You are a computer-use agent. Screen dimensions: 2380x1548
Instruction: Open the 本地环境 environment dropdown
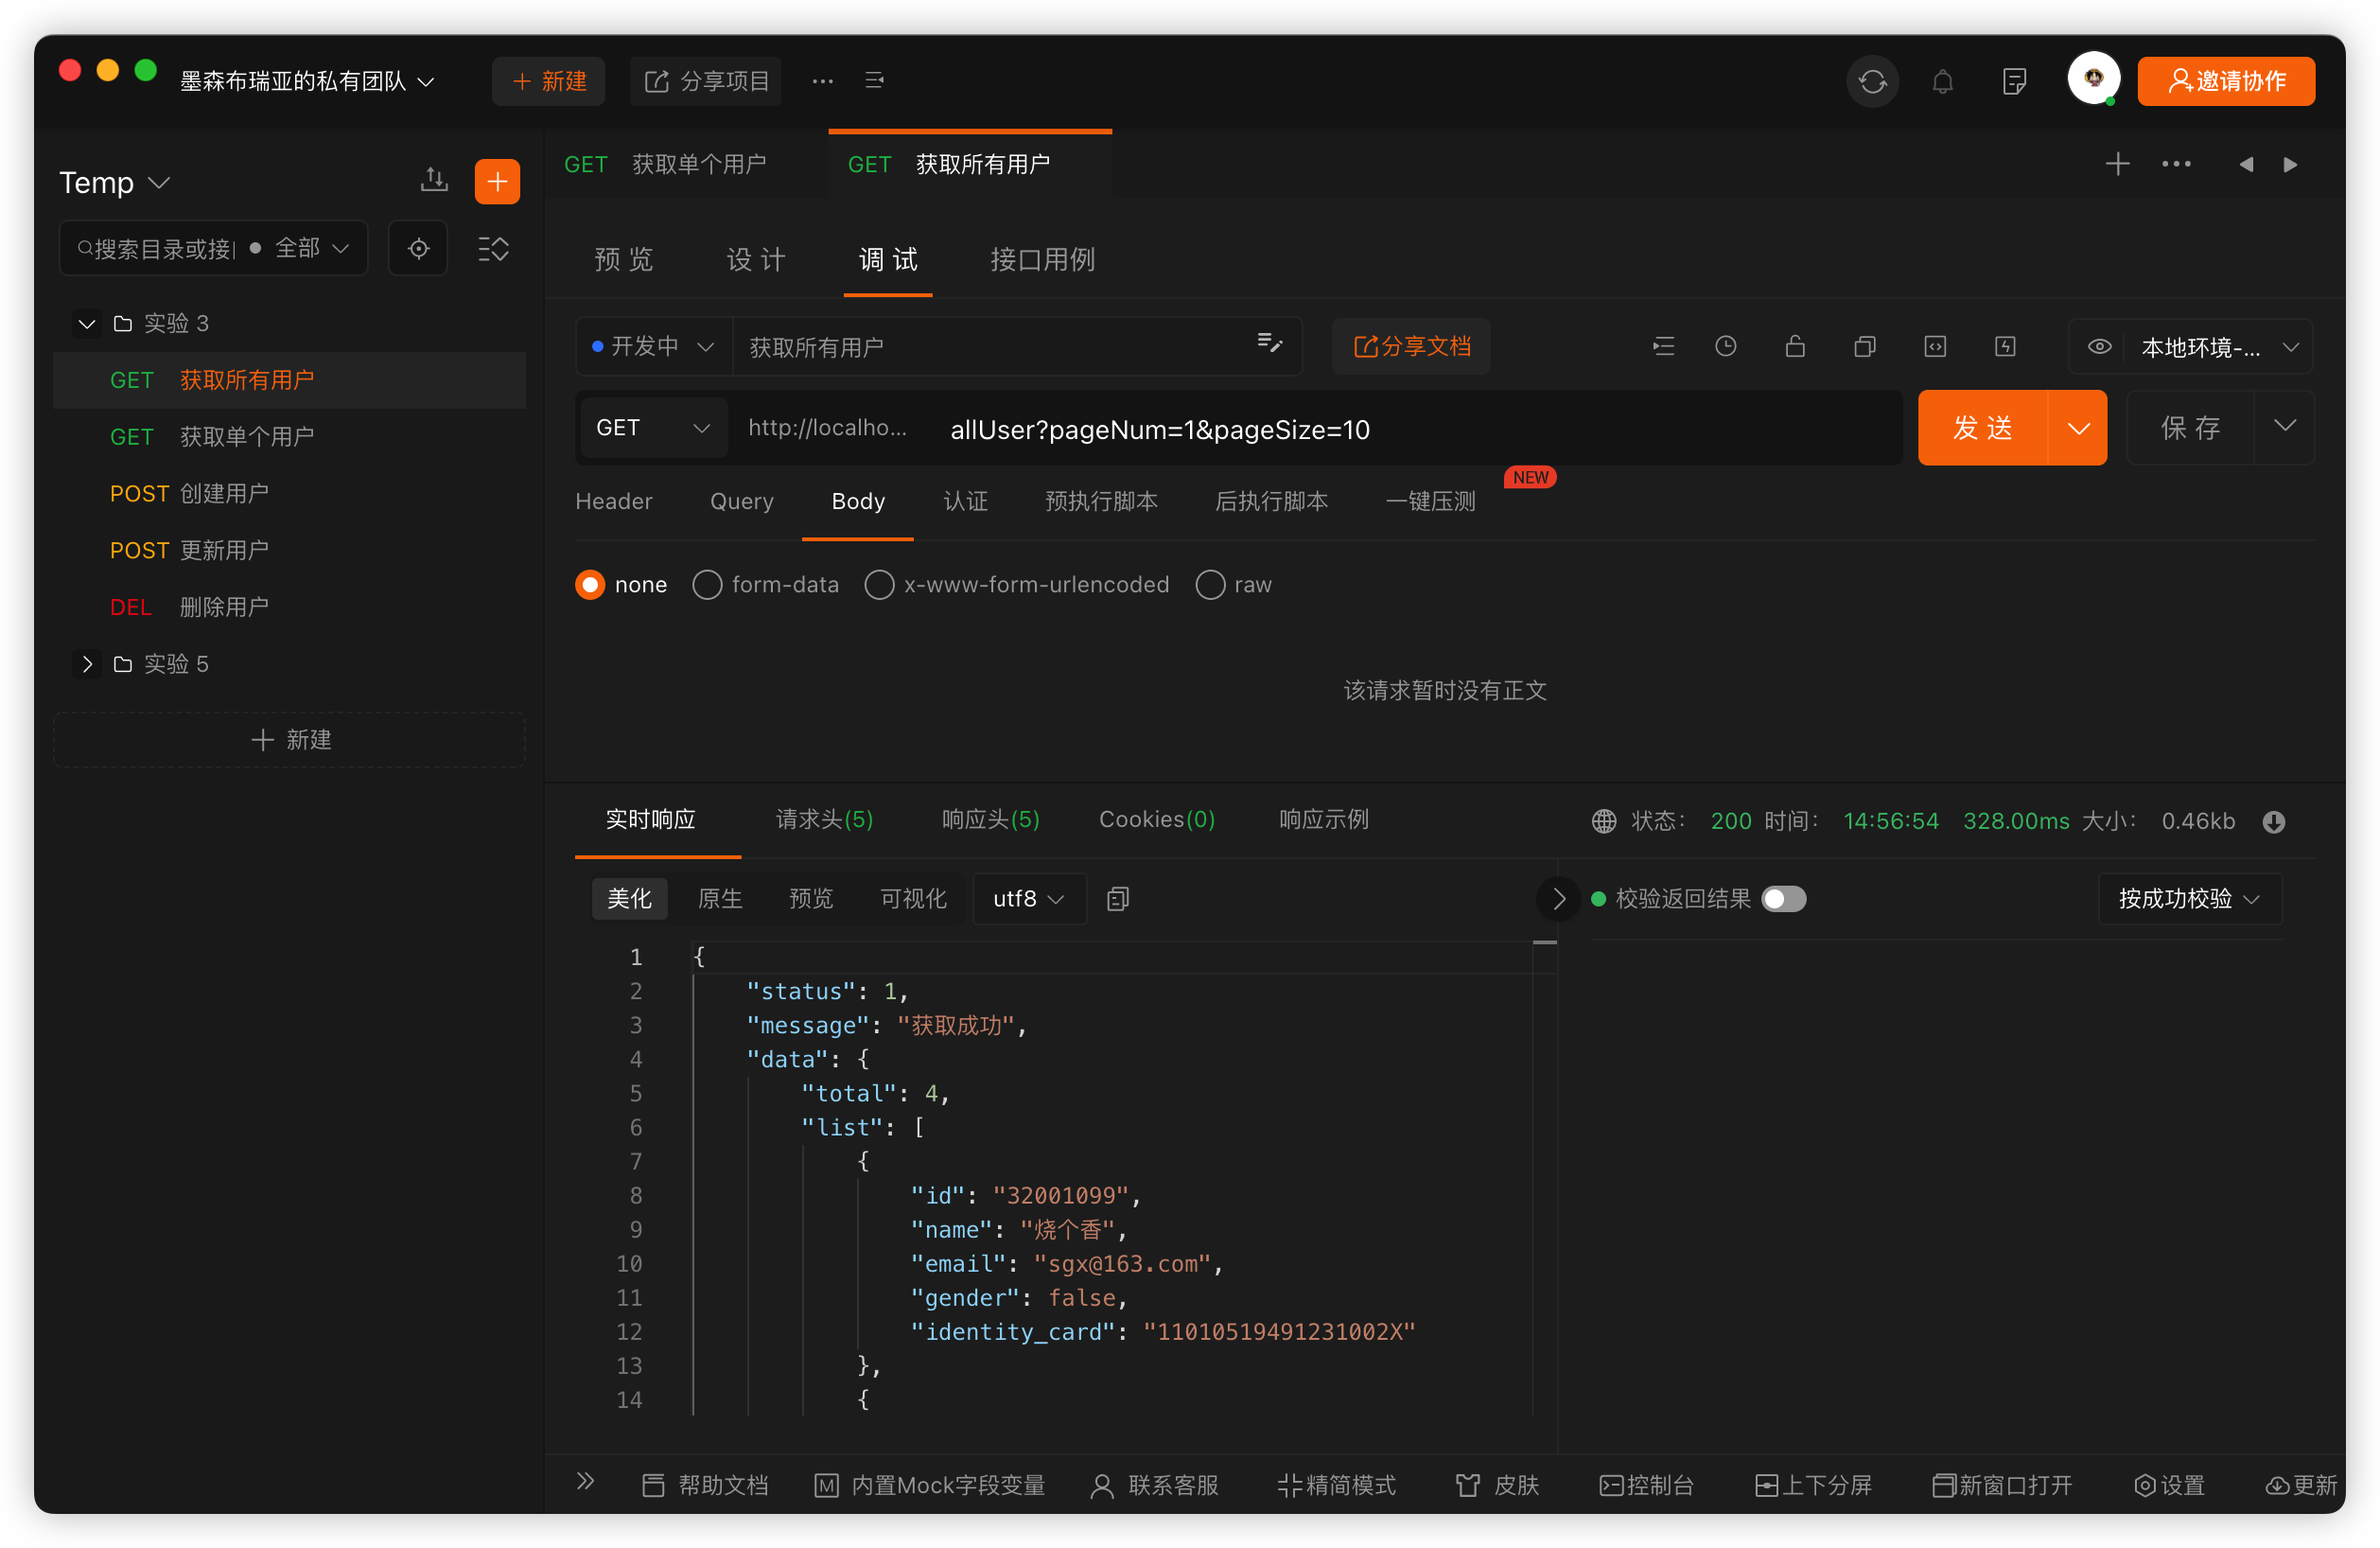point(2221,347)
